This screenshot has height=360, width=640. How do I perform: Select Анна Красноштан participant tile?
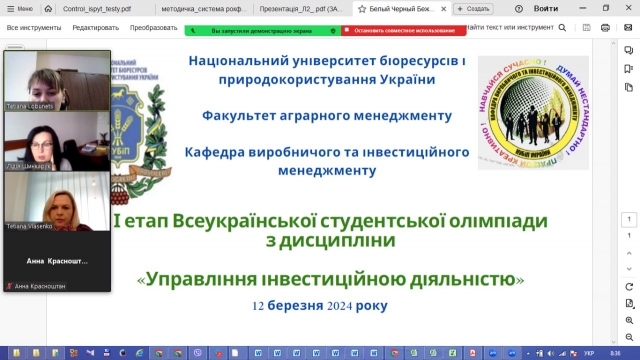pos(57,261)
